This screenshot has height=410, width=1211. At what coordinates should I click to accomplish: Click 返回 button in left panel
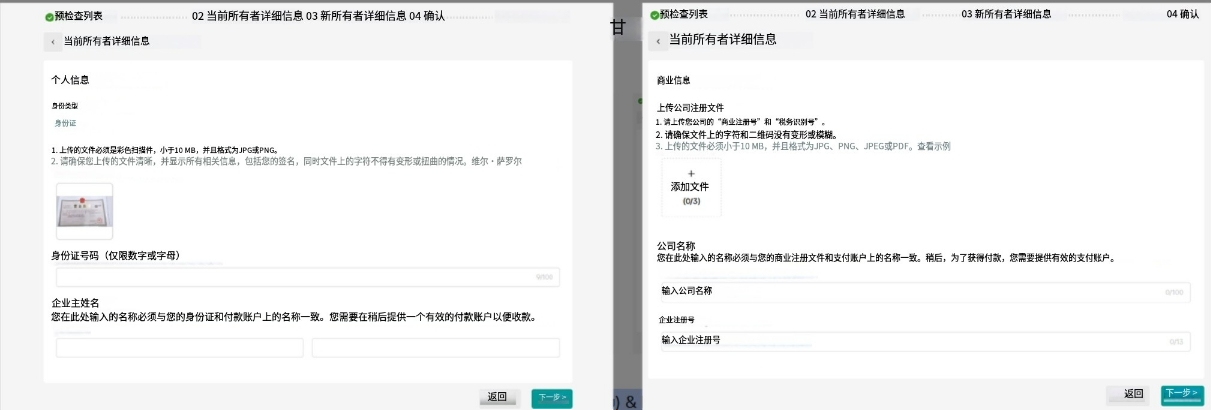(x=497, y=397)
